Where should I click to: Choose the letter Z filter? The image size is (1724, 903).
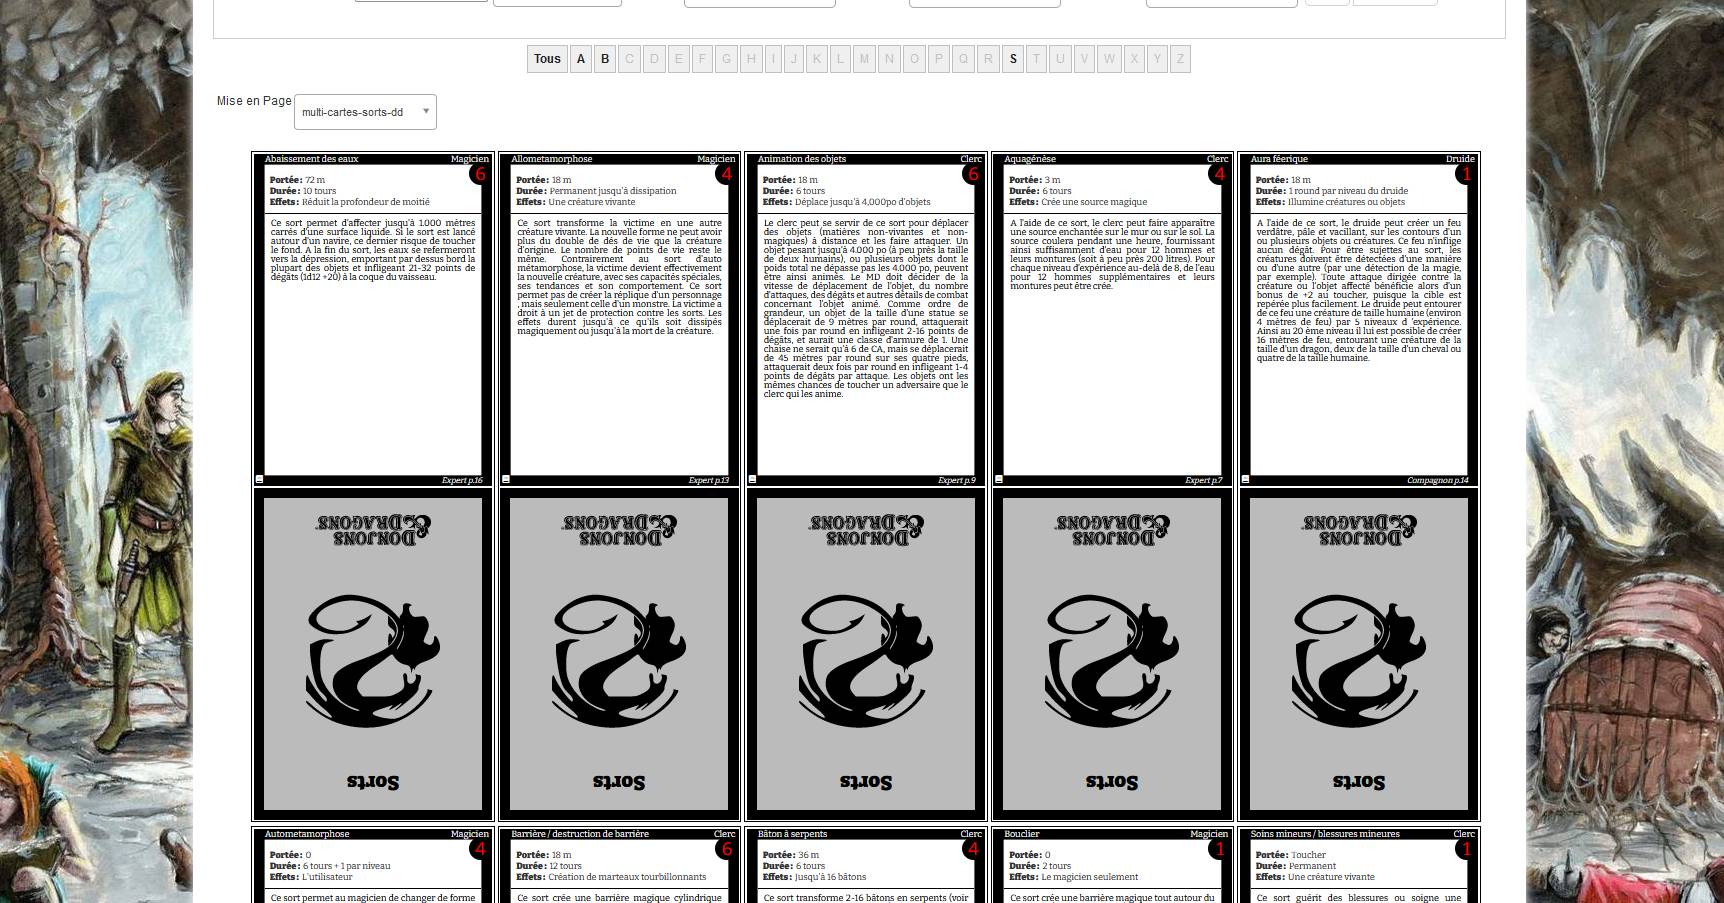tap(1180, 59)
